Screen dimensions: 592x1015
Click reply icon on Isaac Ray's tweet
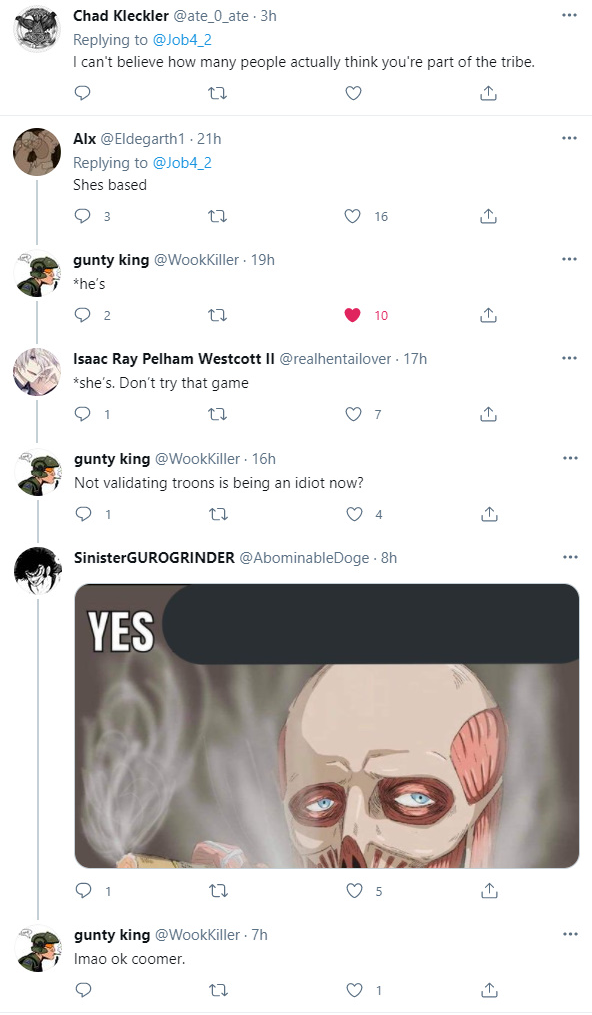point(83,414)
